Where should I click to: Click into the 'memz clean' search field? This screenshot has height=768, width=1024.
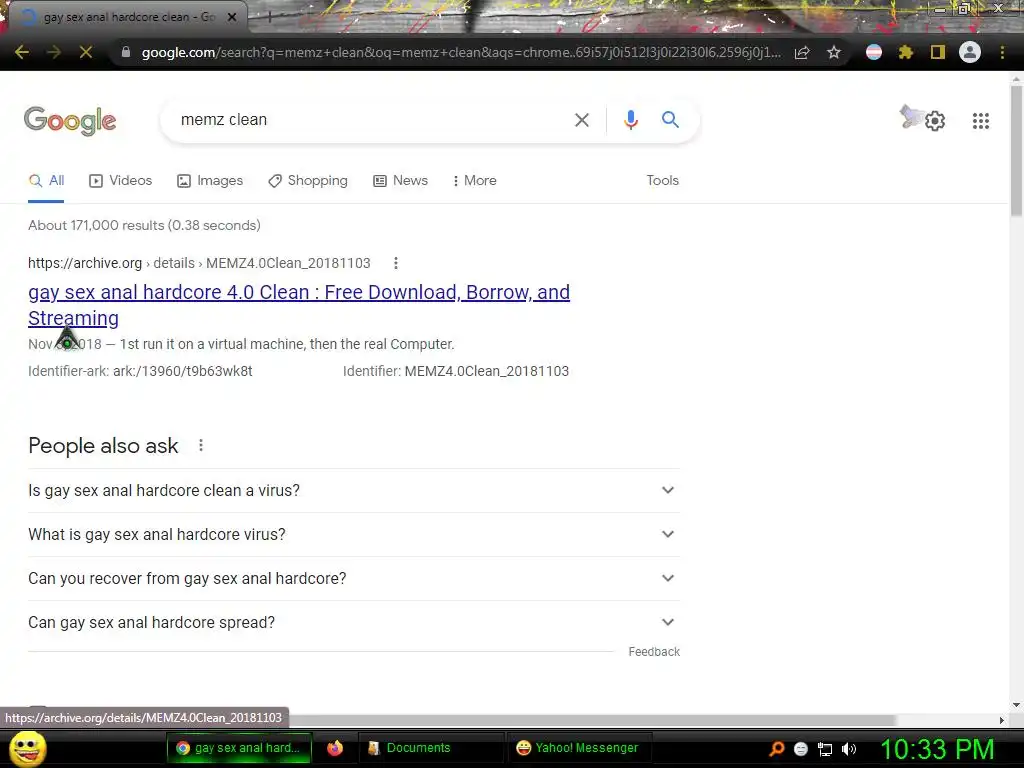click(366, 120)
